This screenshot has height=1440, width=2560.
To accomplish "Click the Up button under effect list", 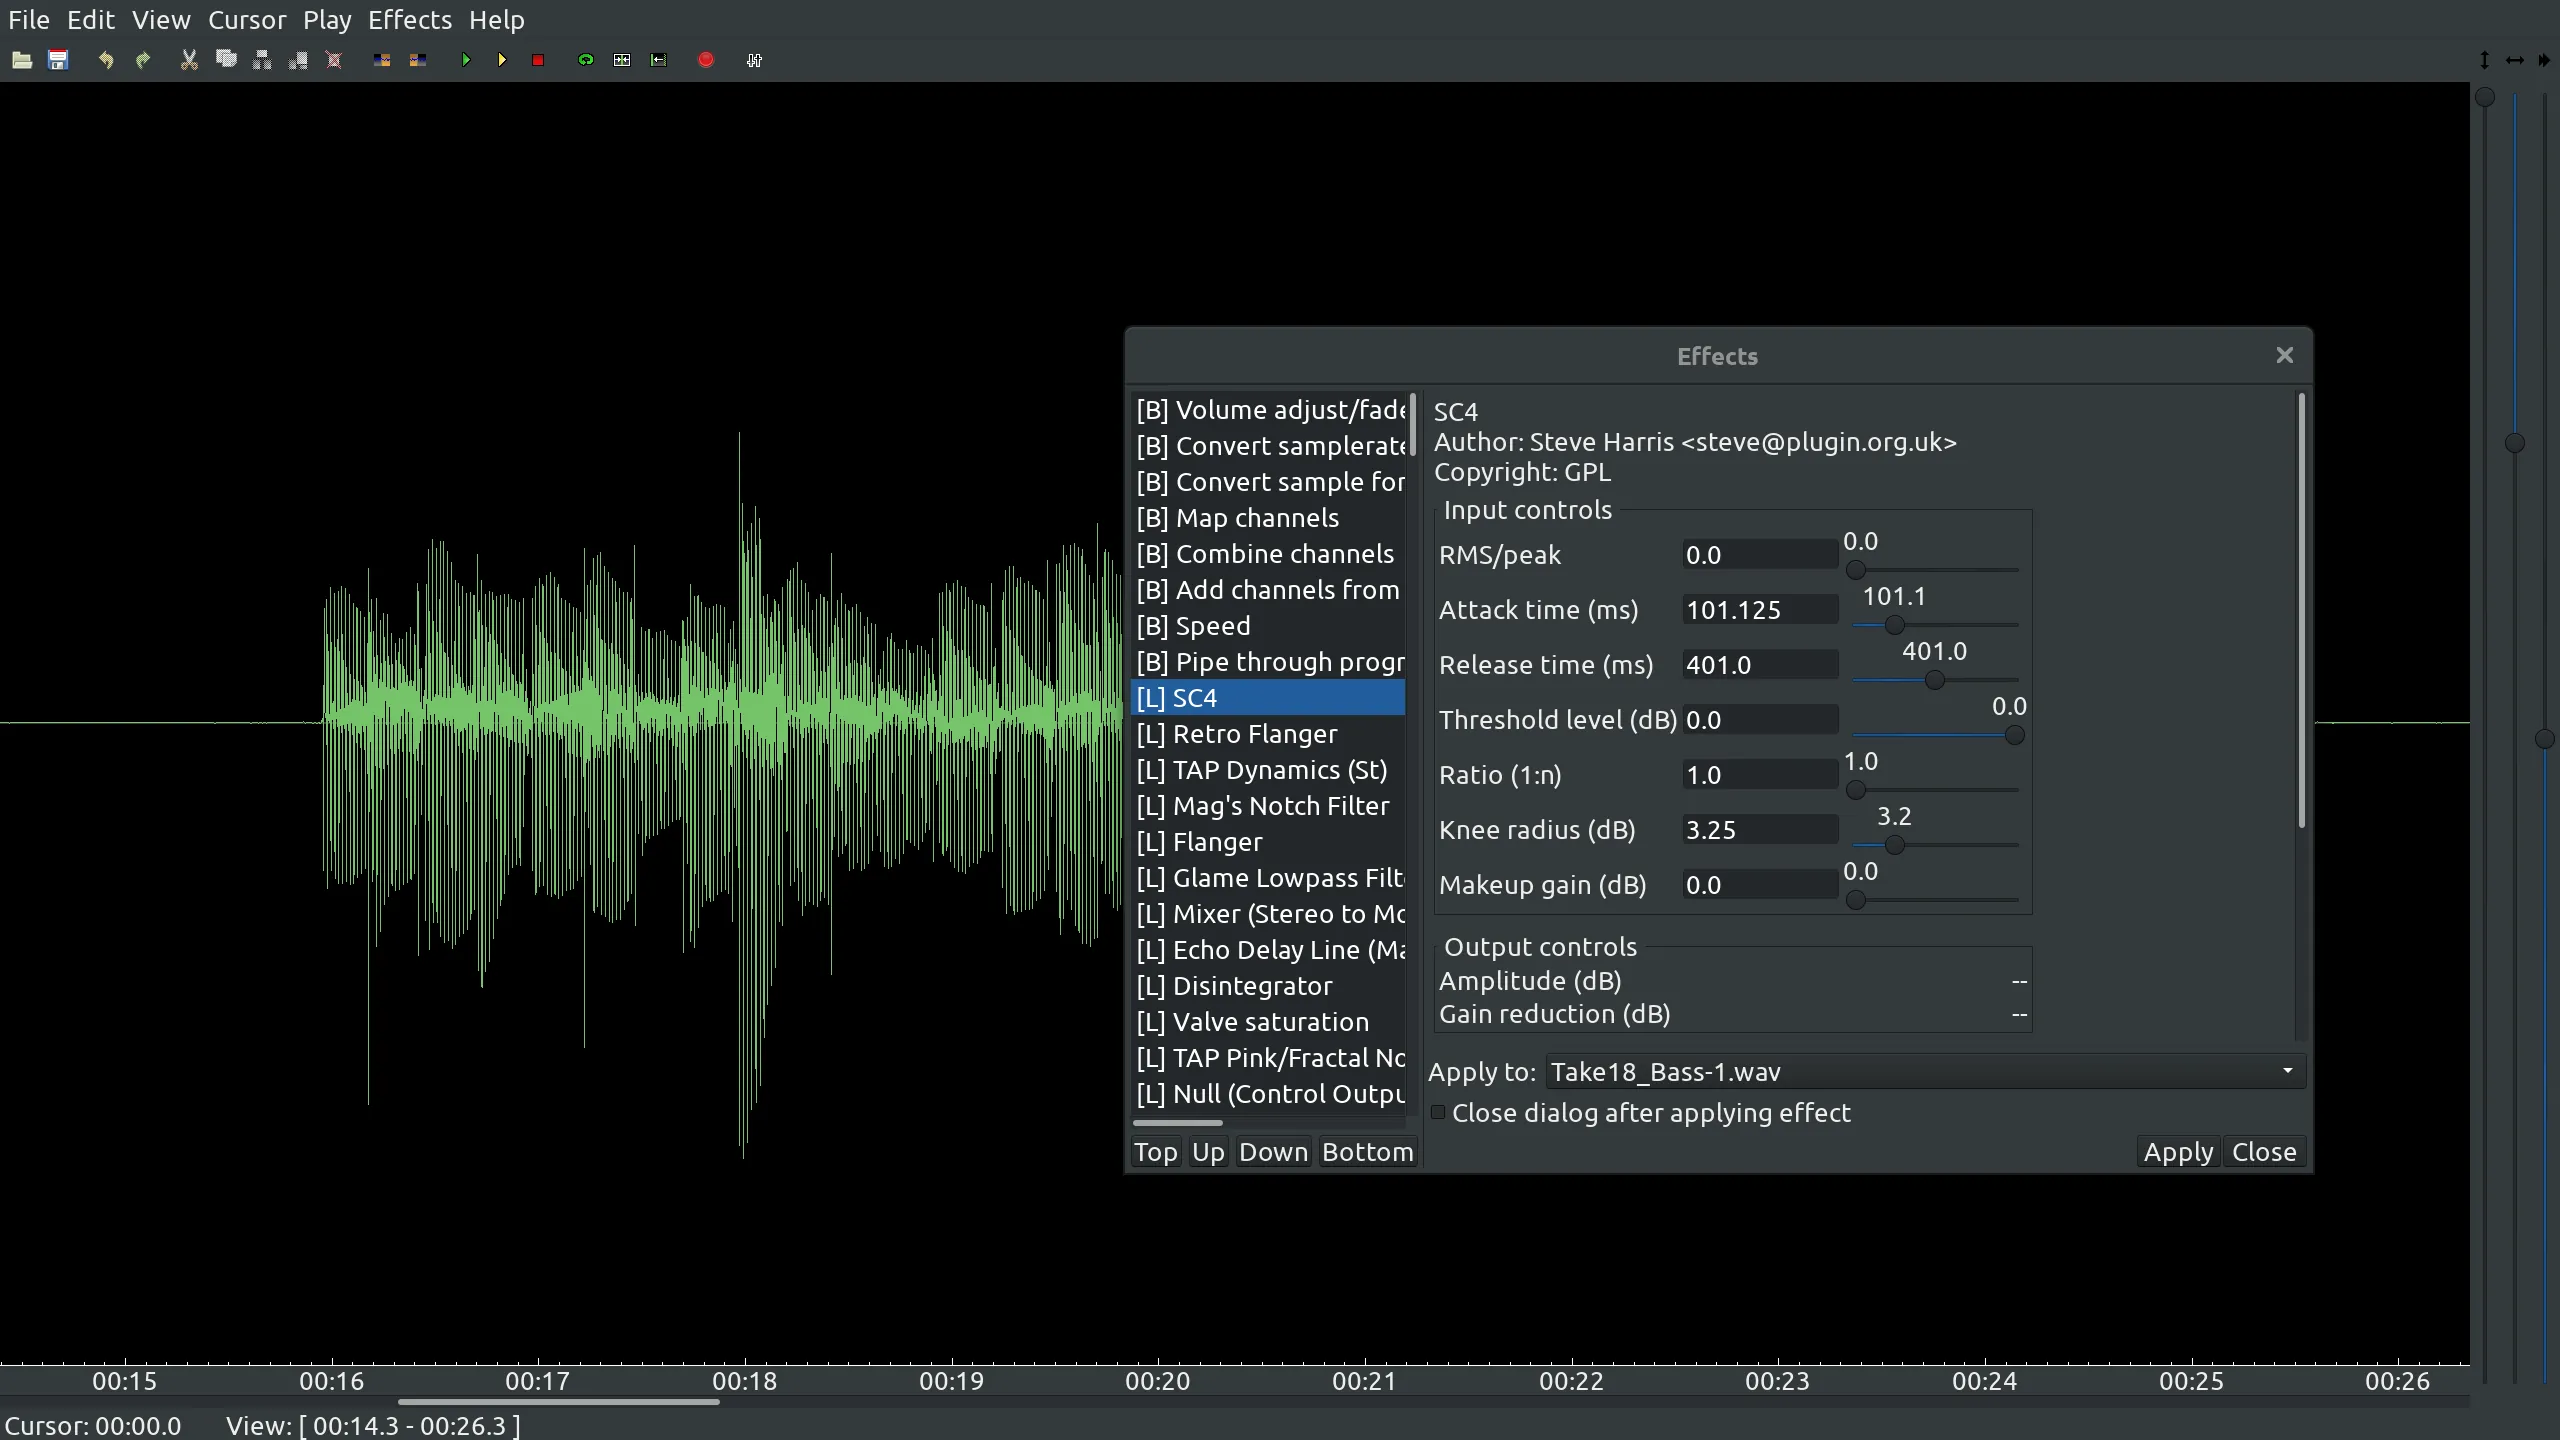I will point(1208,1152).
